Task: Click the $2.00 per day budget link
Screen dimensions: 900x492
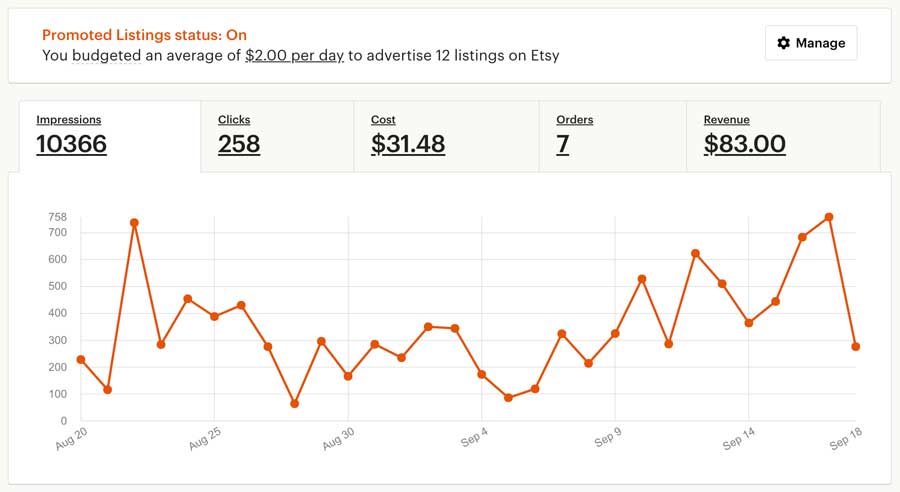Action: tap(294, 56)
